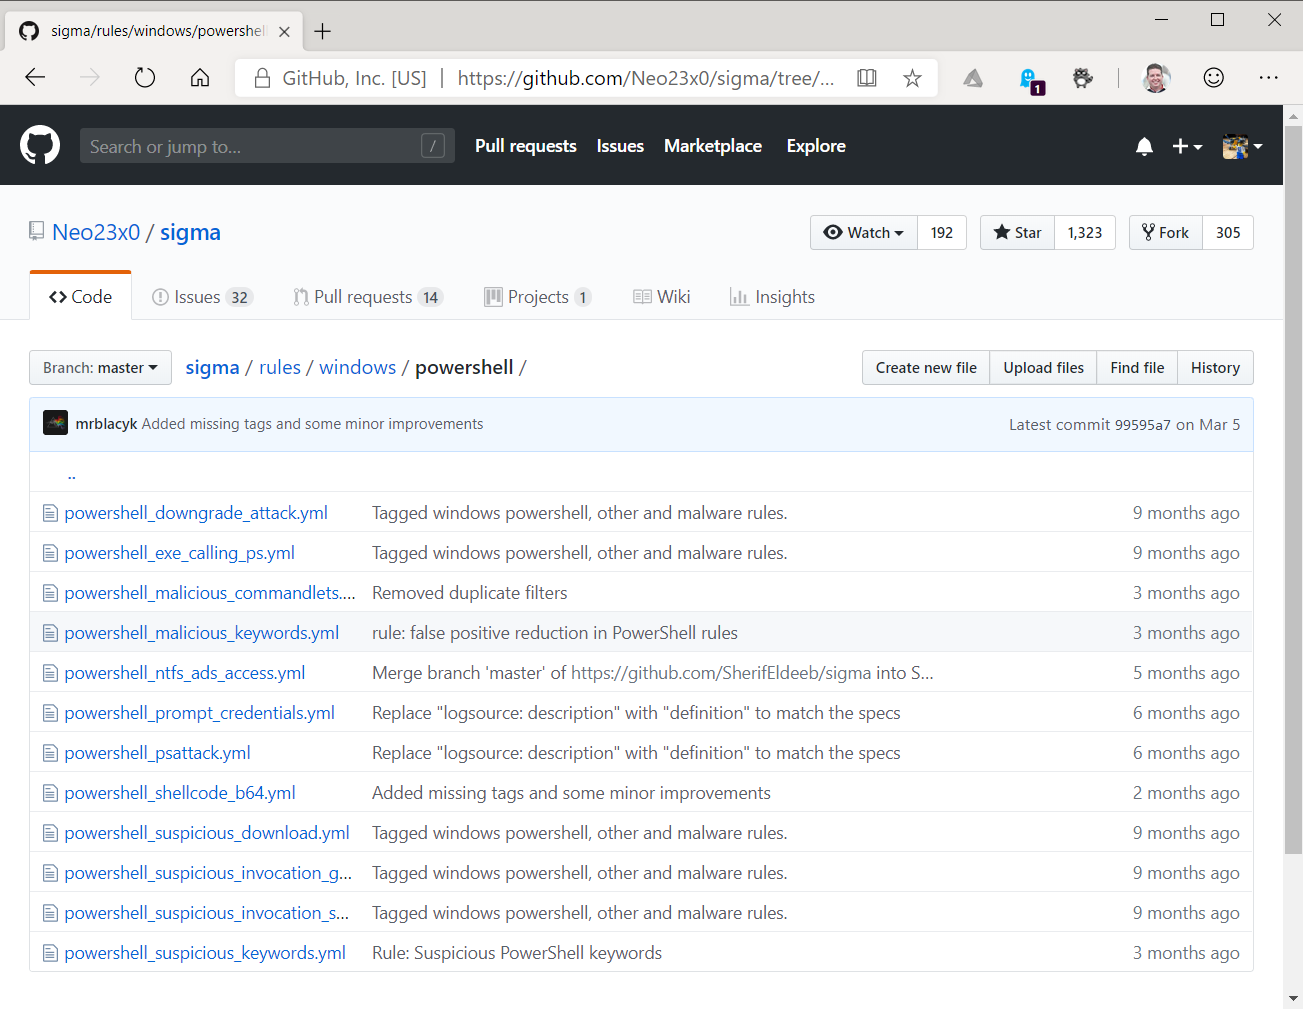Open the sigma repository title link
Screen dimensions: 1303x1009
point(190,233)
